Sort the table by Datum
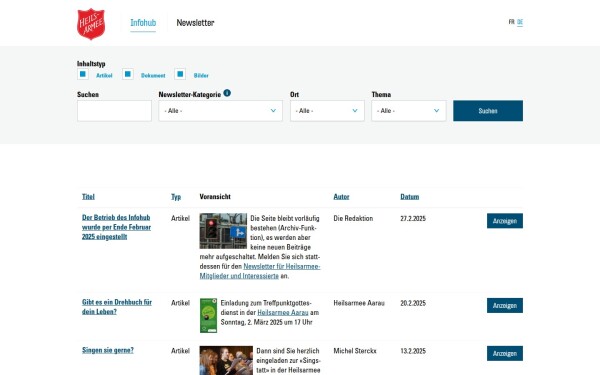This screenshot has height=375, width=600. 410,197
